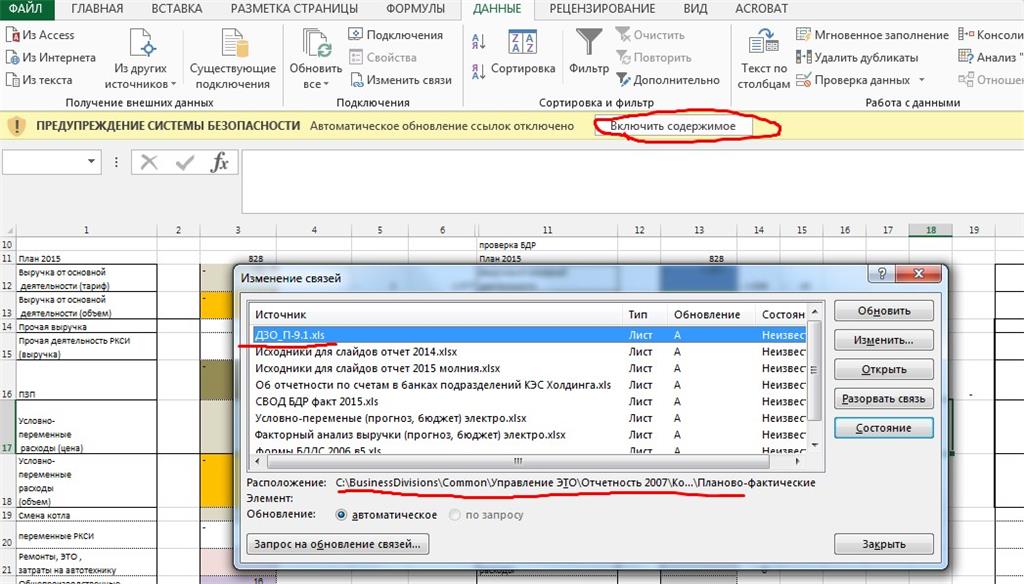Click Из Интернета data source

click(50, 57)
